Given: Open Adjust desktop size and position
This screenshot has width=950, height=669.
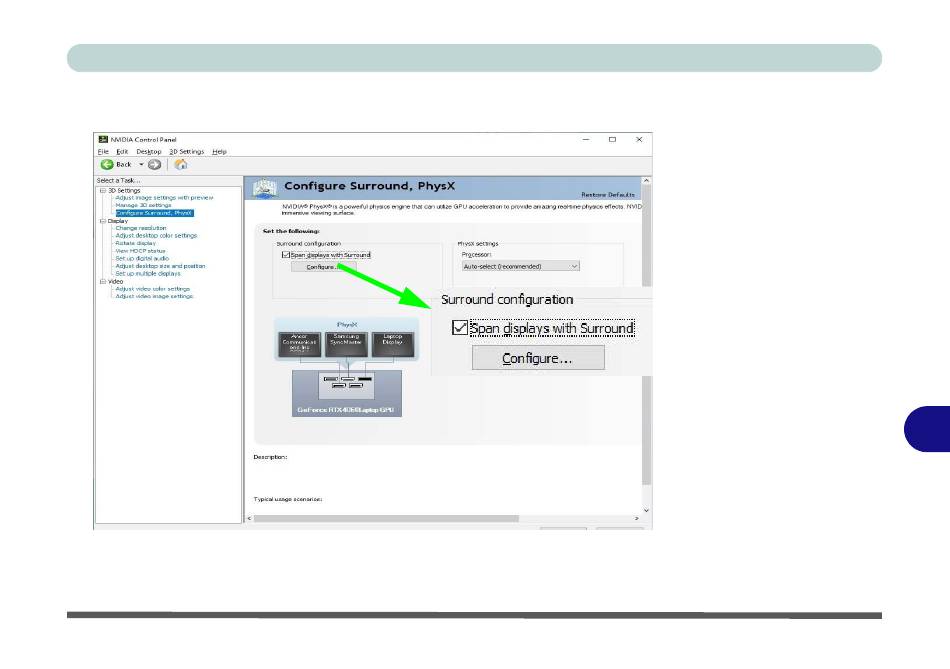Looking at the screenshot, I should [x=160, y=266].
